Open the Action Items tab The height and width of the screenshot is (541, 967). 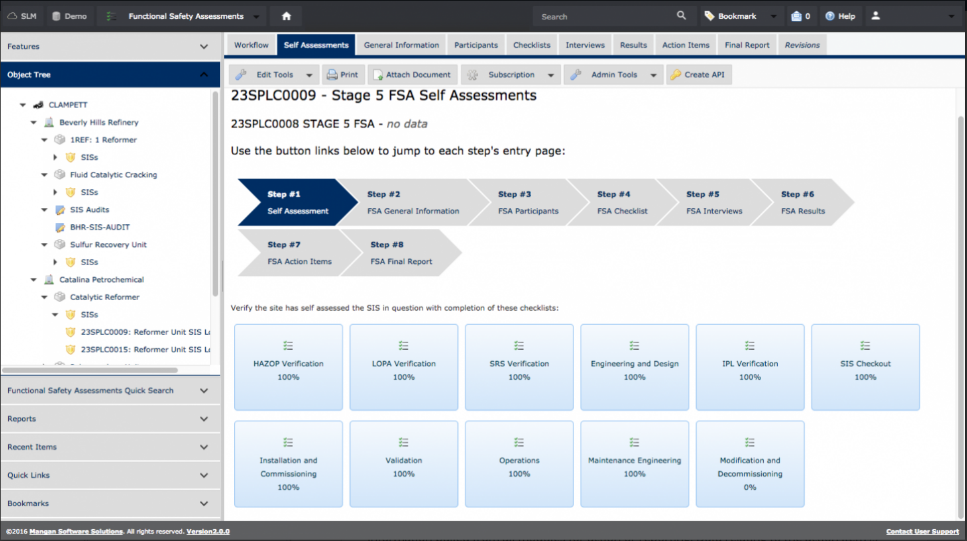pyautogui.click(x=686, y=45)
